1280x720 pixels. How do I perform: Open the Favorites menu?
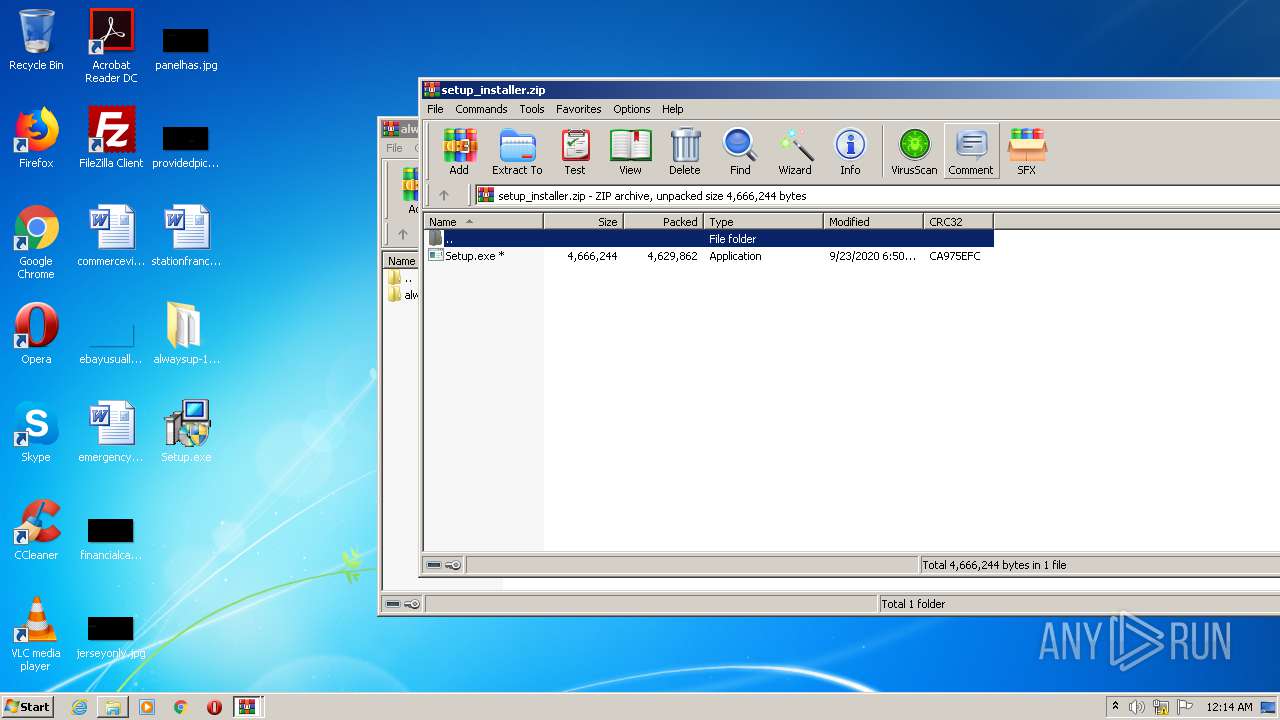click(x=578, y=109)
